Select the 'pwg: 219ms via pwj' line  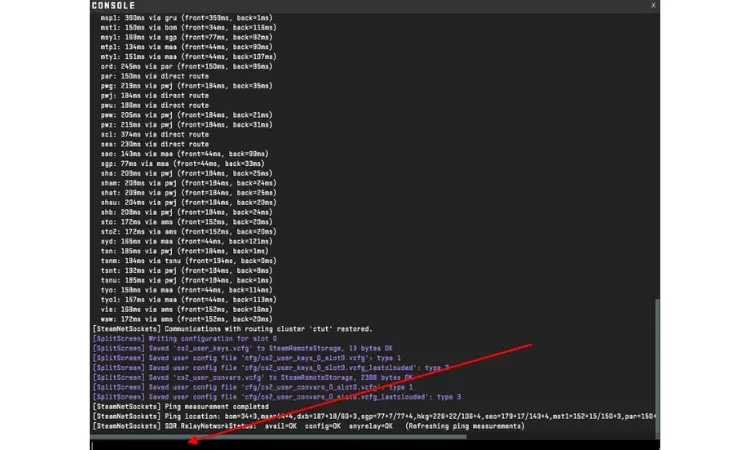pyautogui.click(x=187, y=86)
